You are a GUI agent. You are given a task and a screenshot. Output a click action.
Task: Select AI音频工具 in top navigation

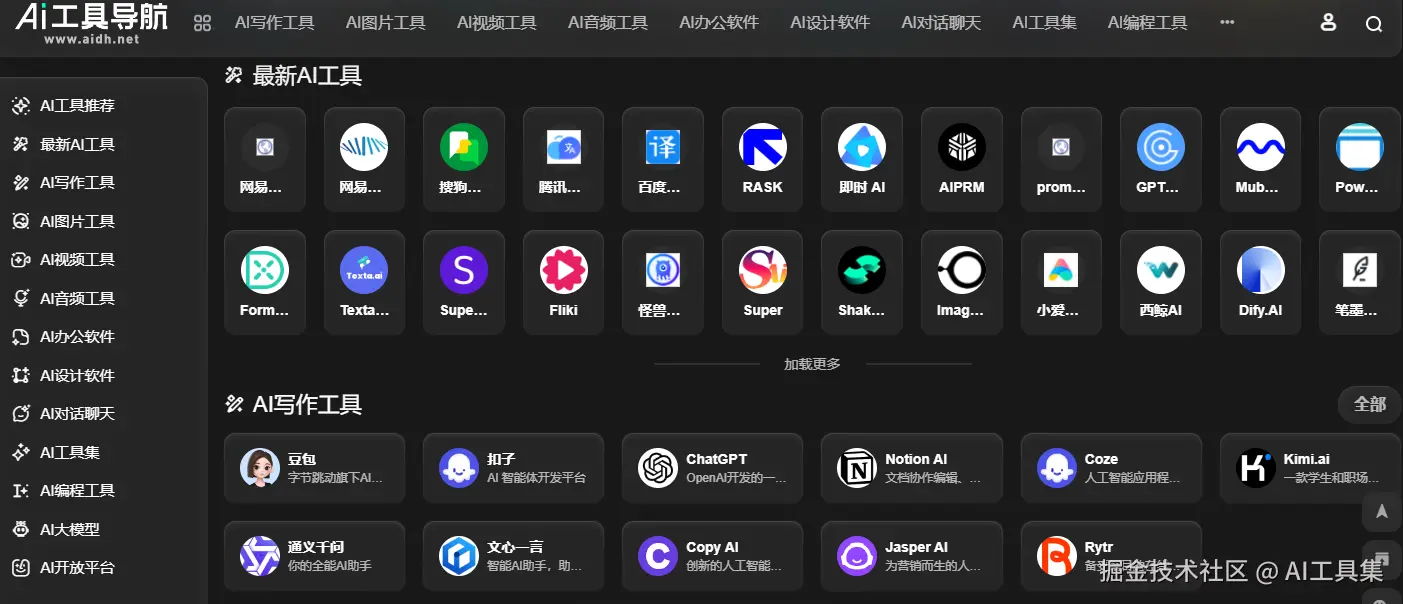tap(608, 23)
